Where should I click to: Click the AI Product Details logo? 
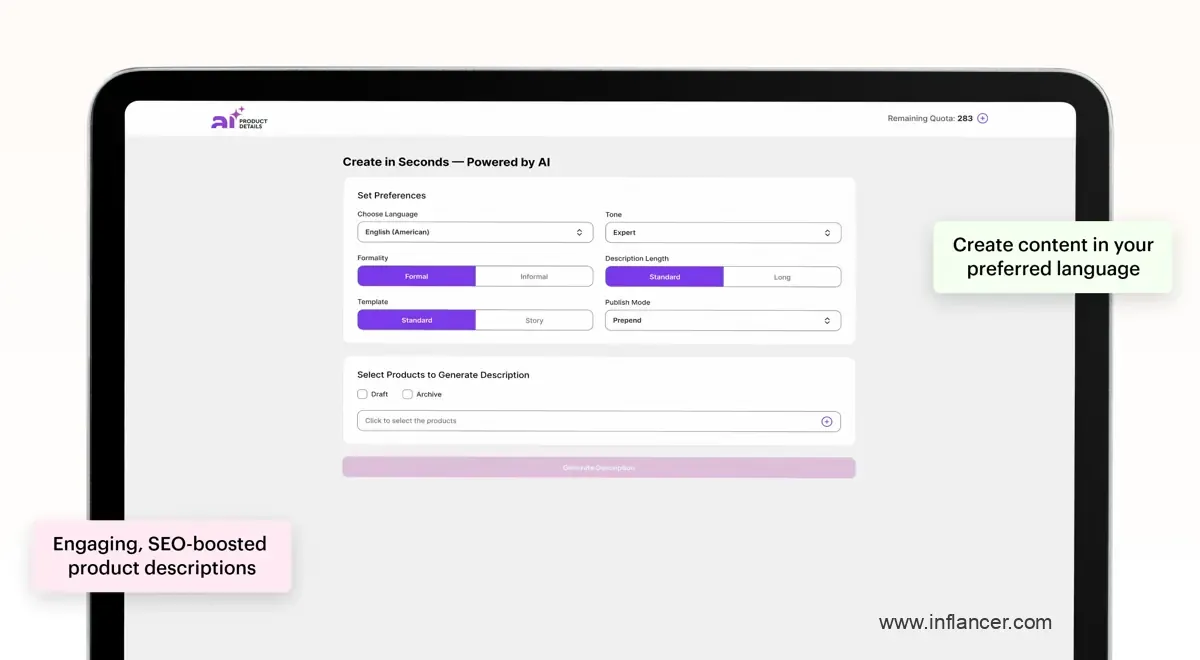[239, 119]
